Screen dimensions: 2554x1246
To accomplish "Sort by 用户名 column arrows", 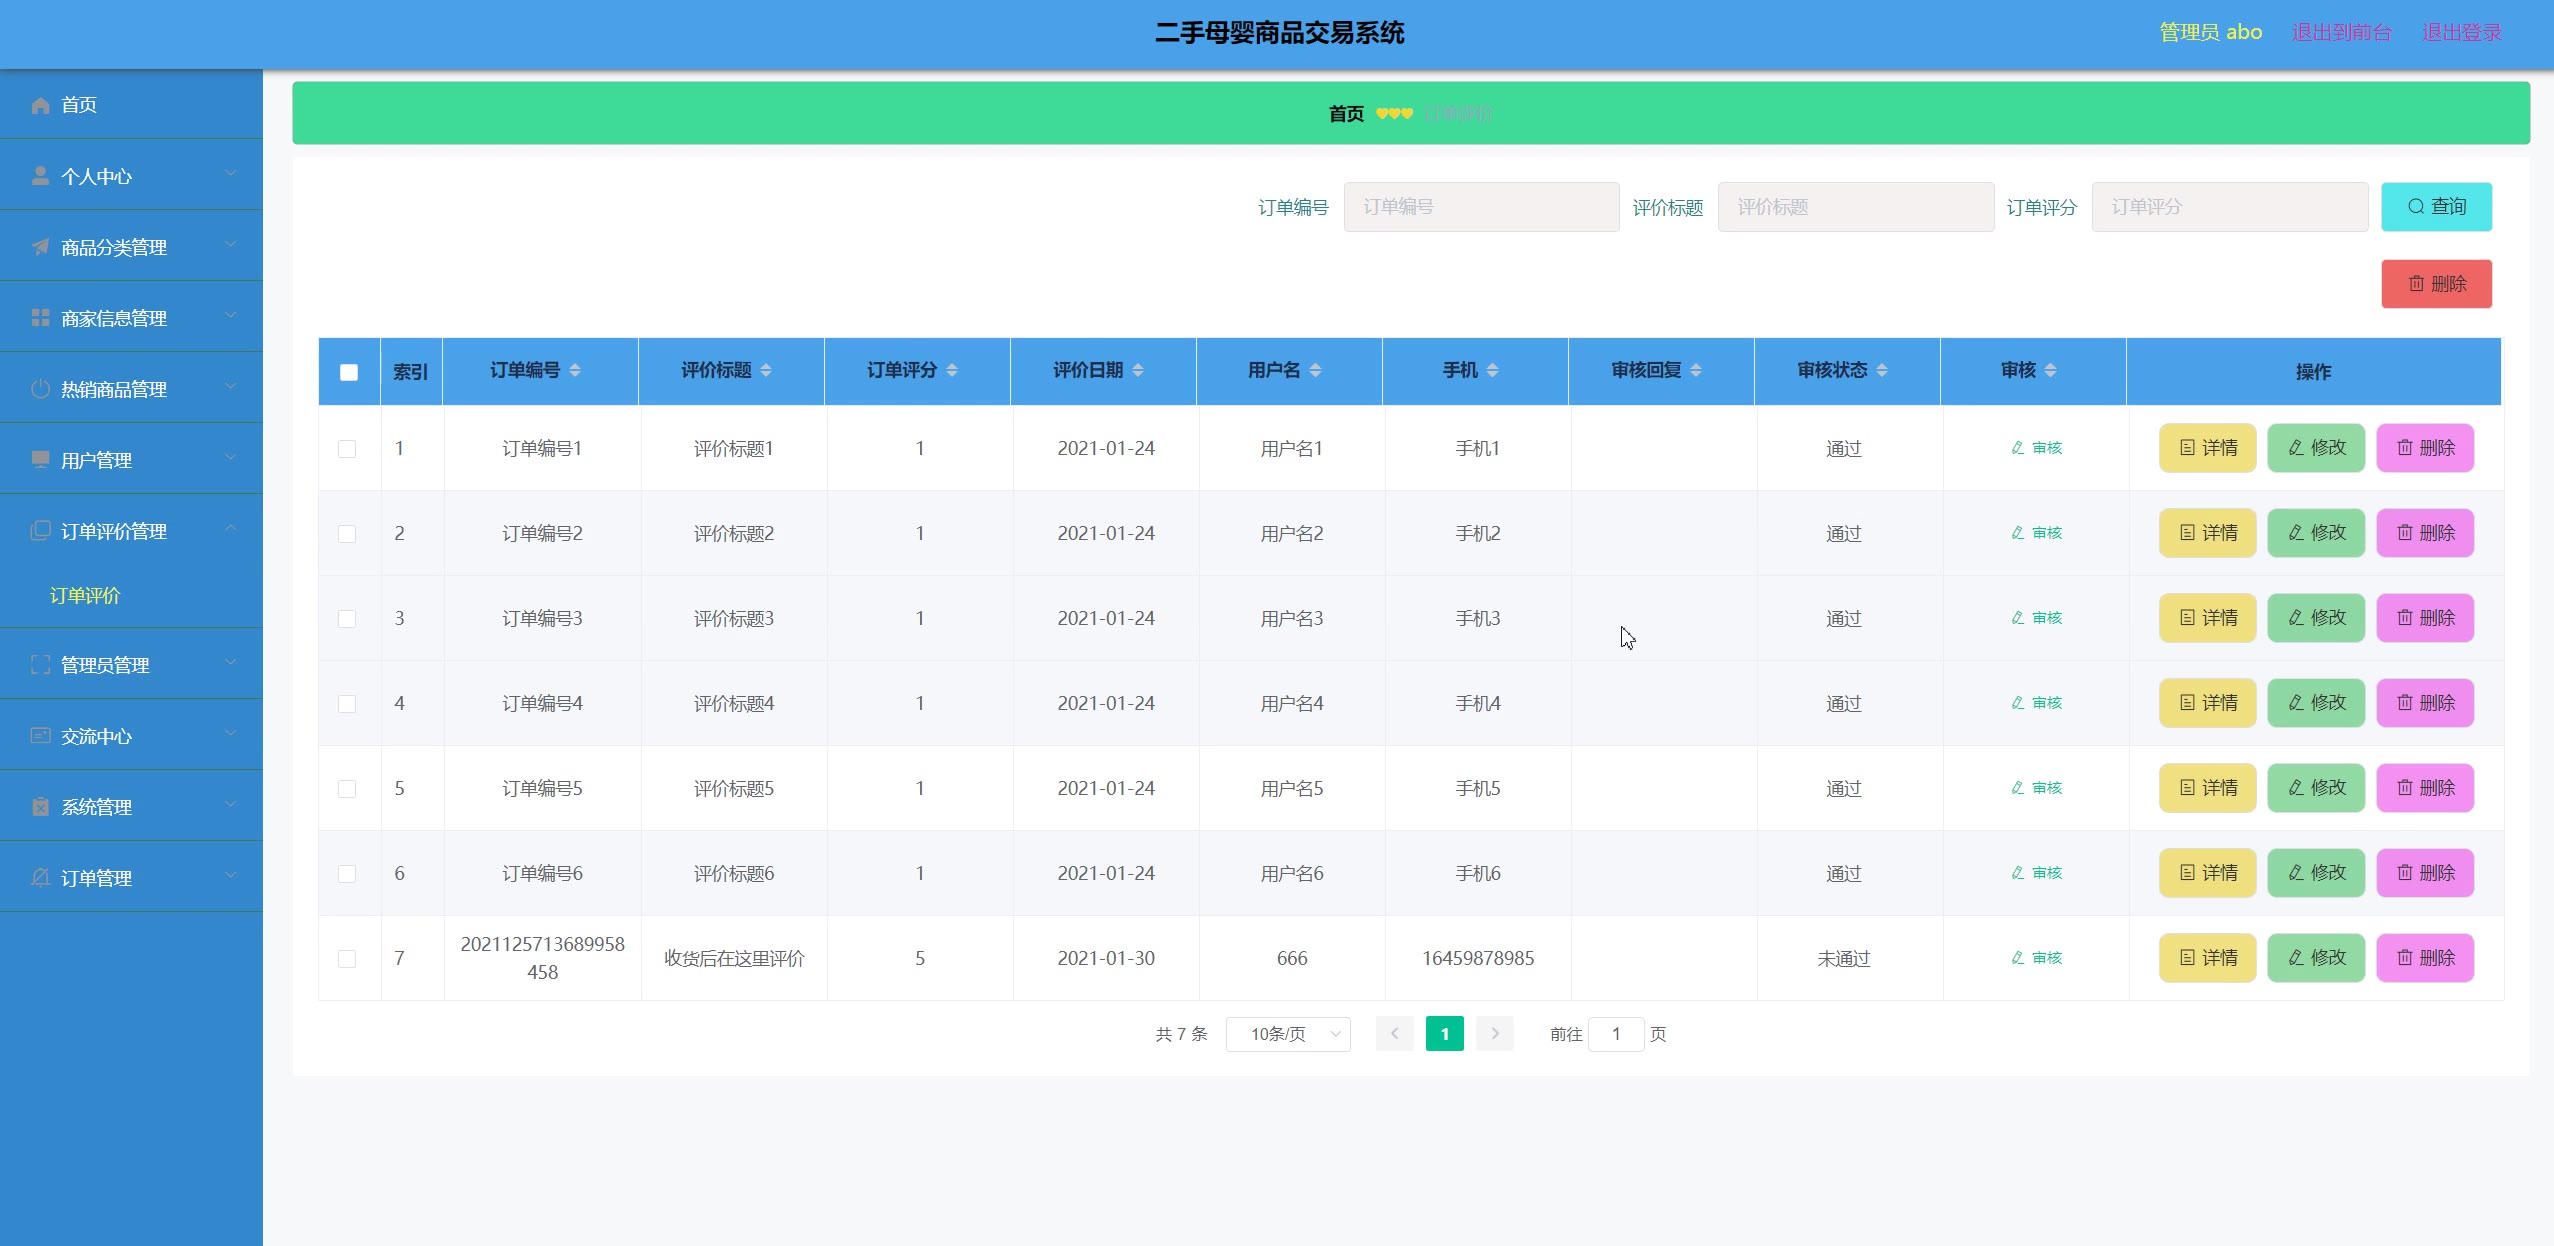I will pos(1316,371).
